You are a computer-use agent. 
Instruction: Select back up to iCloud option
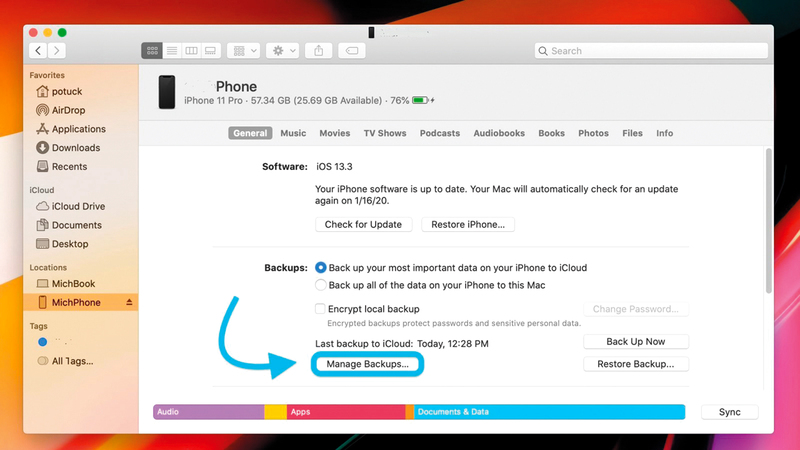coord(321,268)
